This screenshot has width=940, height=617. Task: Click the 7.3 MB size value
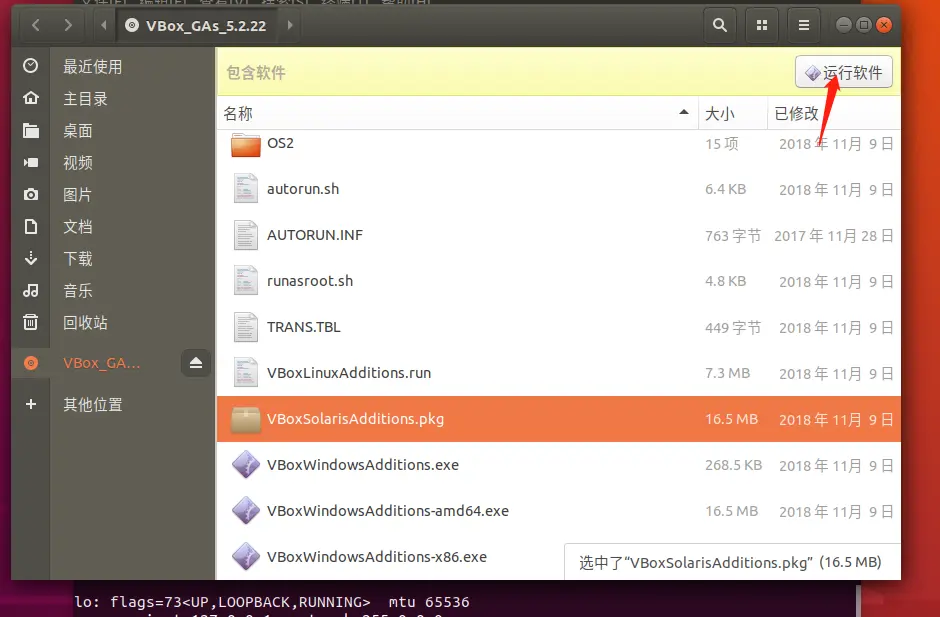pos(727,373)
